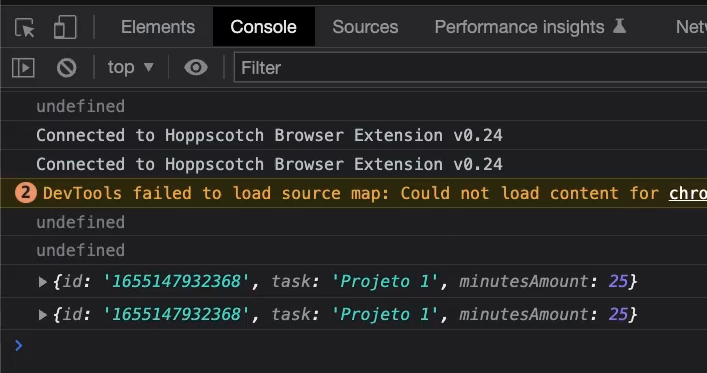
Task: Click the DevTools failed to load warning
Action: [354, 193]
